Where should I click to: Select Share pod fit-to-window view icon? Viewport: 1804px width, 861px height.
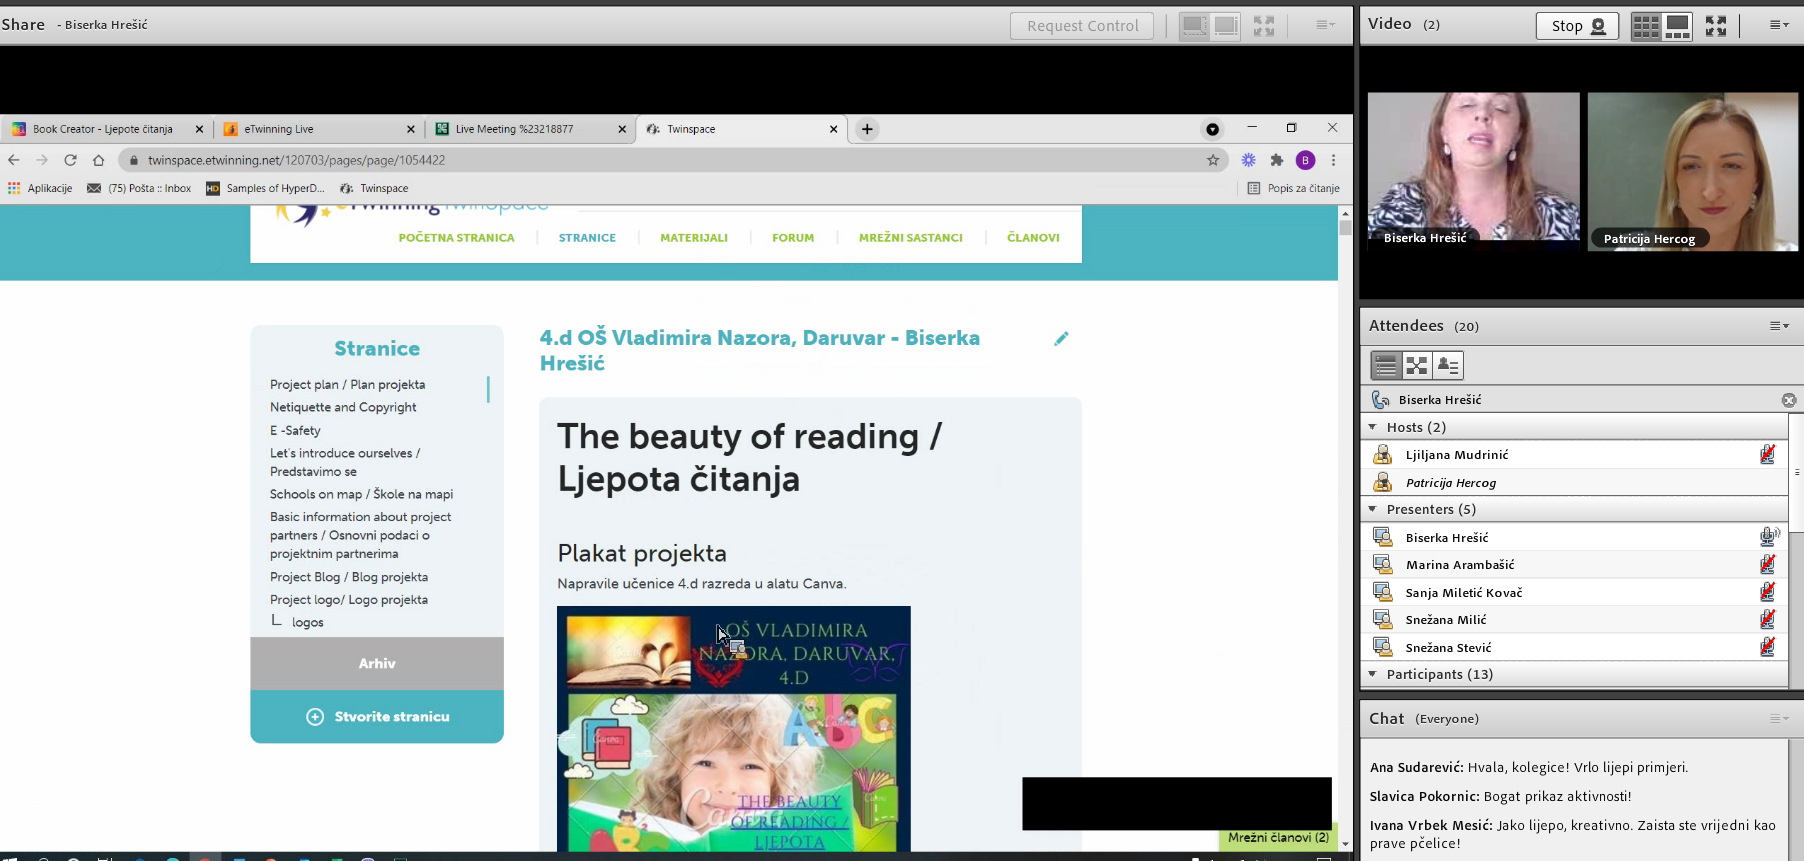click(x=1194, y=26)
